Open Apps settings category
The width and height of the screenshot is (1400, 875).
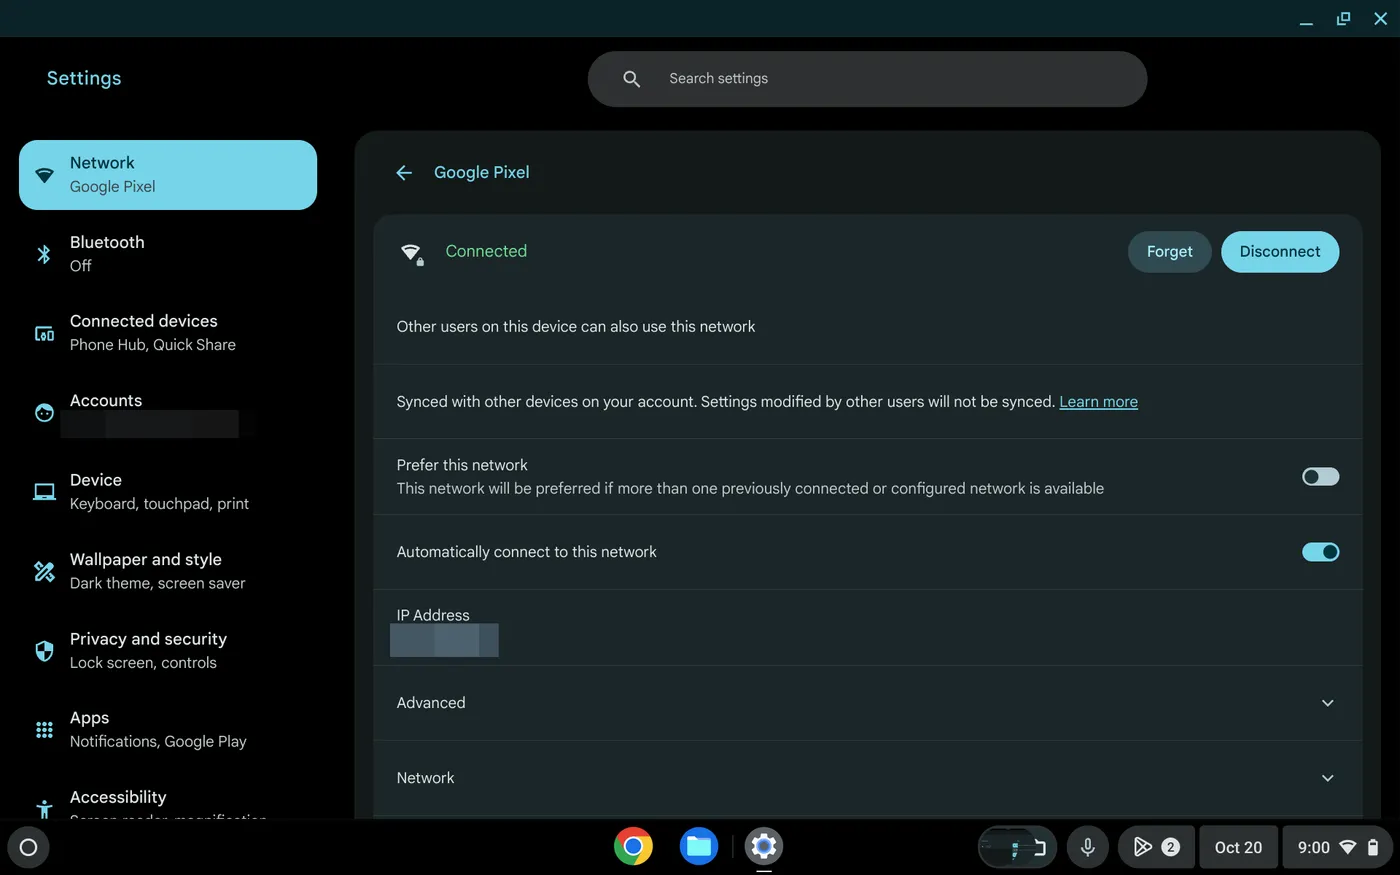pyautogui.click(x=168, y=730)
